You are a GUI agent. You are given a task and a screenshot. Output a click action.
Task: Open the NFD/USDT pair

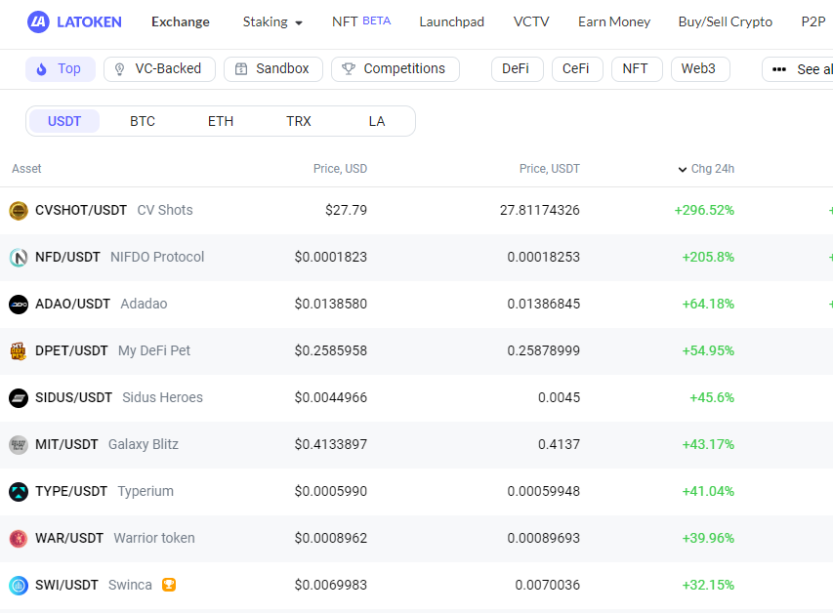pos(67,257)
